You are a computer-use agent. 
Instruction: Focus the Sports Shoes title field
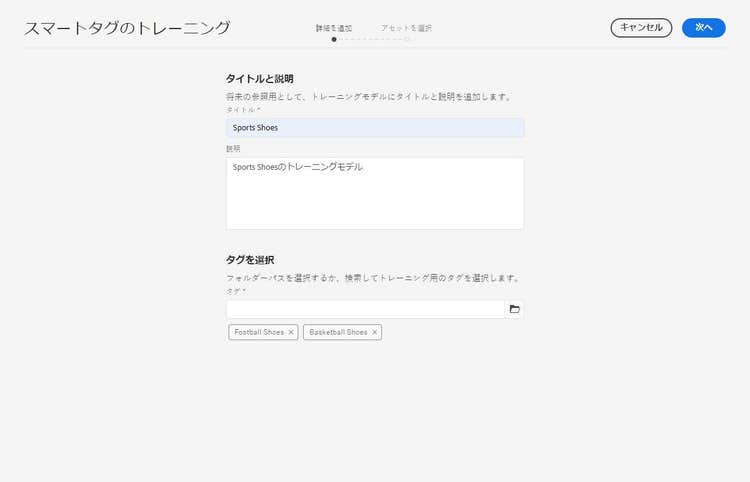[x=375, y=128]
